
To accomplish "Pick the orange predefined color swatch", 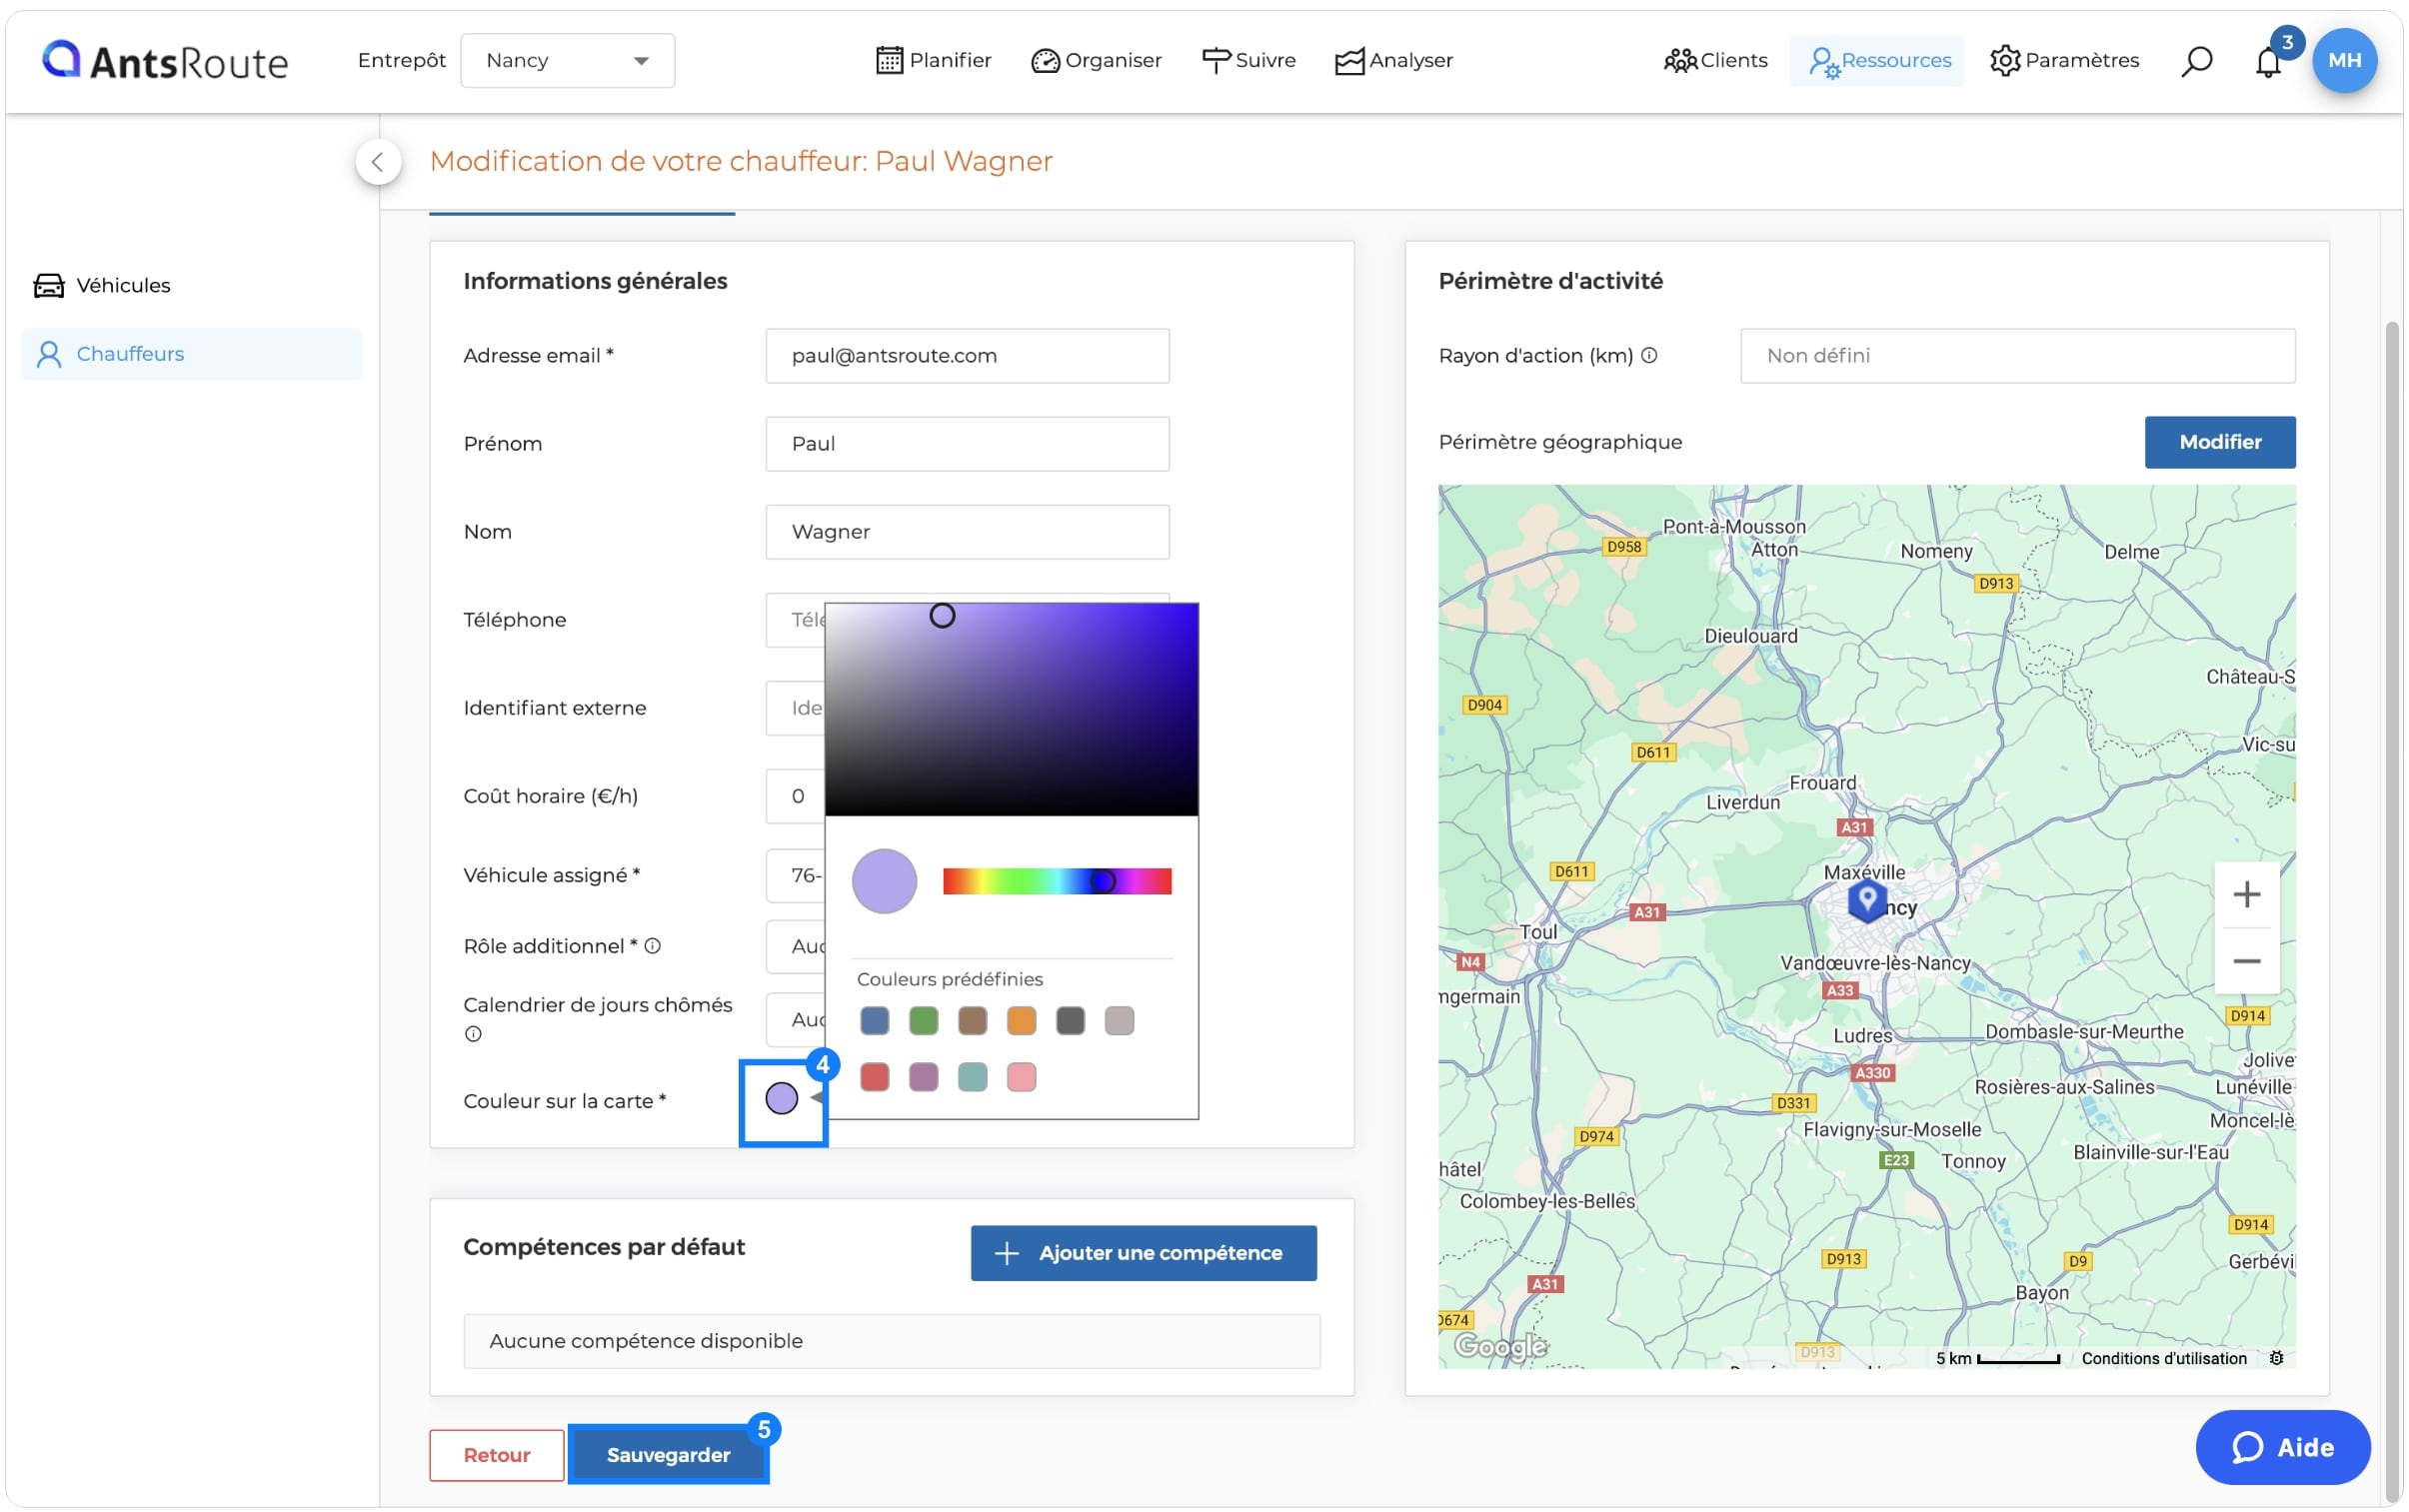I will (x=1020, y=1020).
